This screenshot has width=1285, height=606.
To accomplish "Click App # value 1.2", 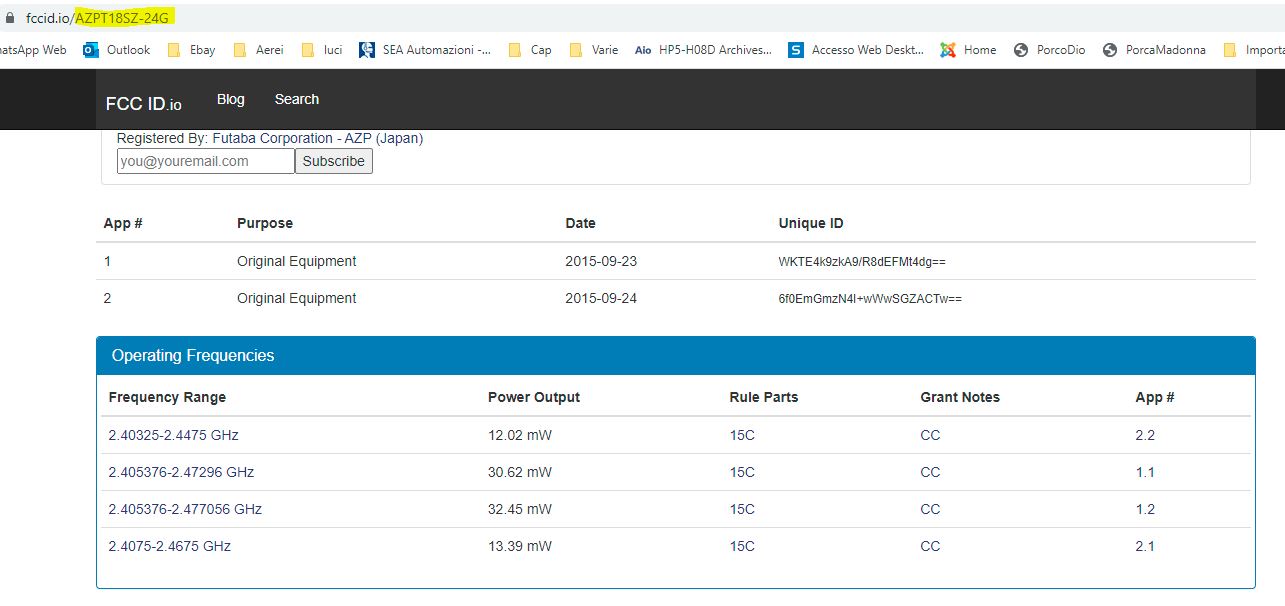I will 1145,509.
